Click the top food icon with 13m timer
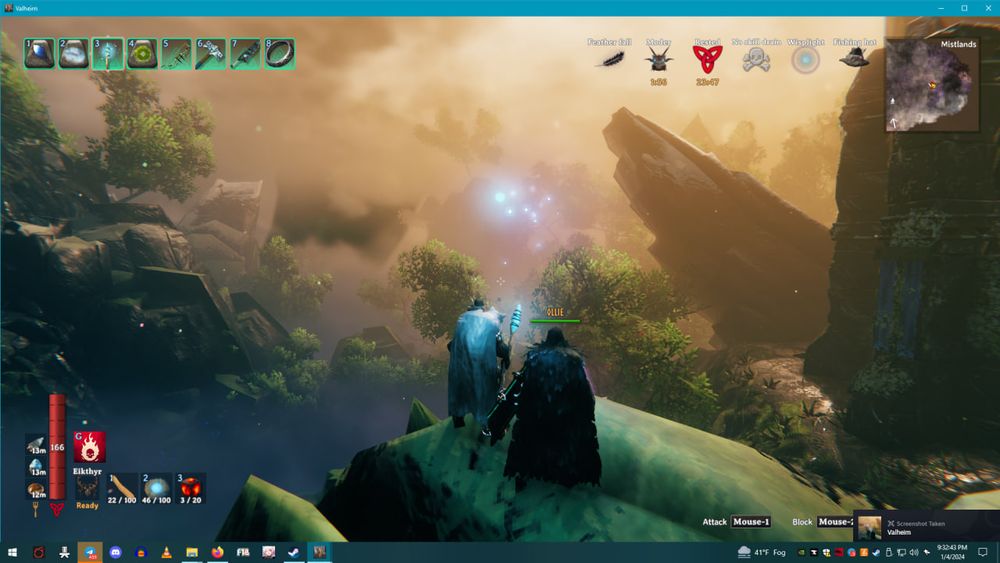The height and width of the screenshot is (563, 1000). [36, 444]
